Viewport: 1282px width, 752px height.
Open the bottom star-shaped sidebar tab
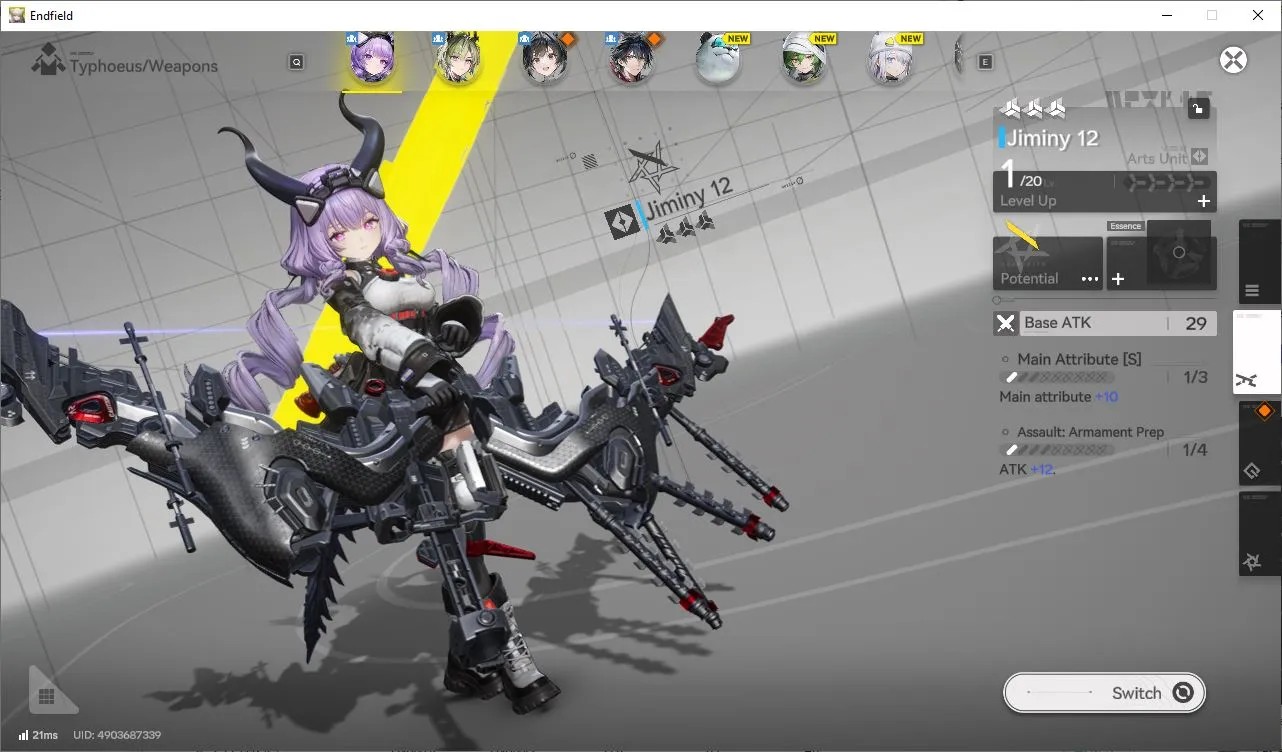[x=1259, y=533]
